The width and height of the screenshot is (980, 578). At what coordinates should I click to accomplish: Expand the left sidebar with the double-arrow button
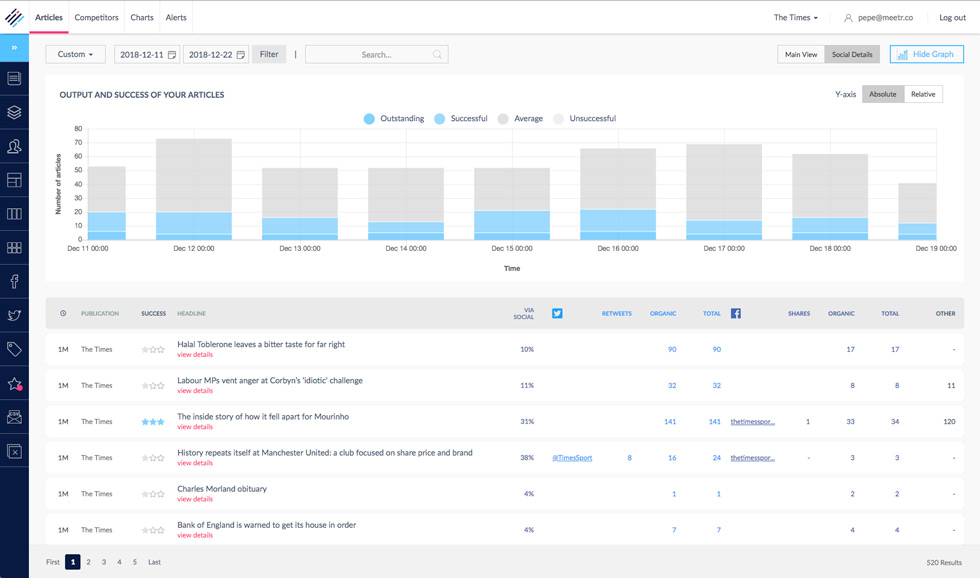[x=14, y=47]
